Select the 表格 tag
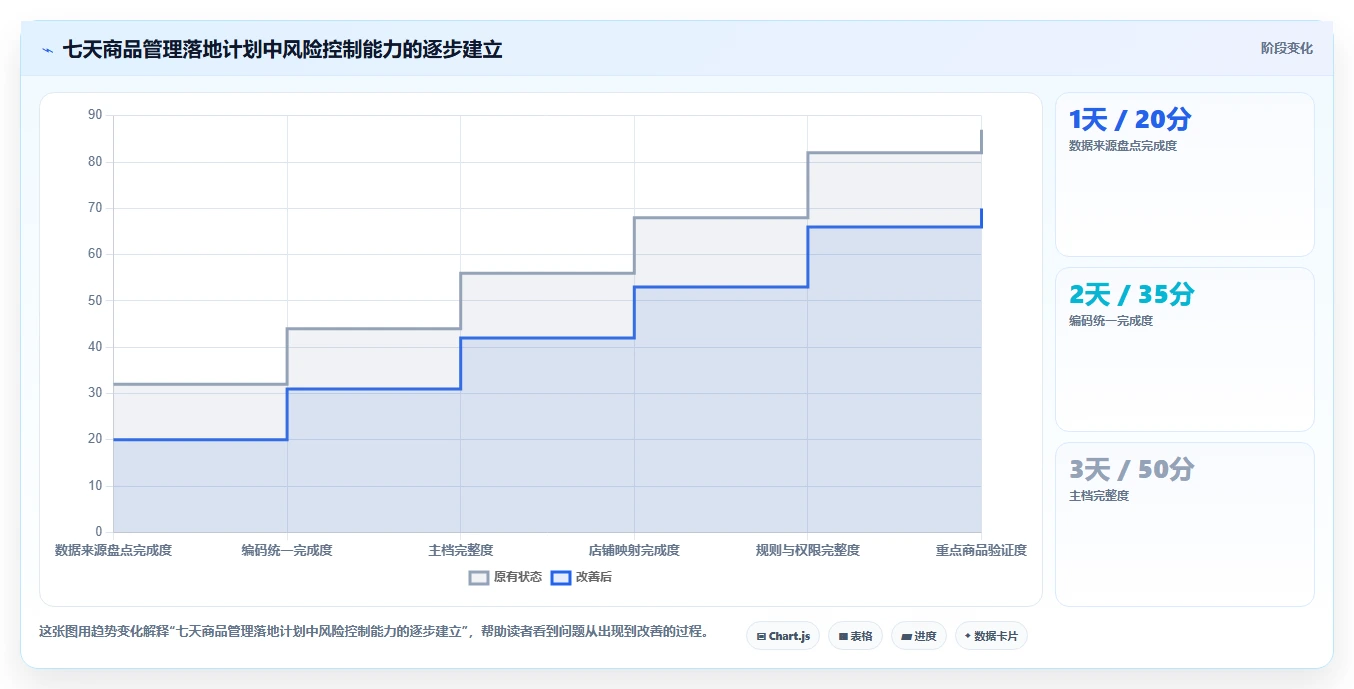This screenshot has width=1354, height=689. (855, 636)
